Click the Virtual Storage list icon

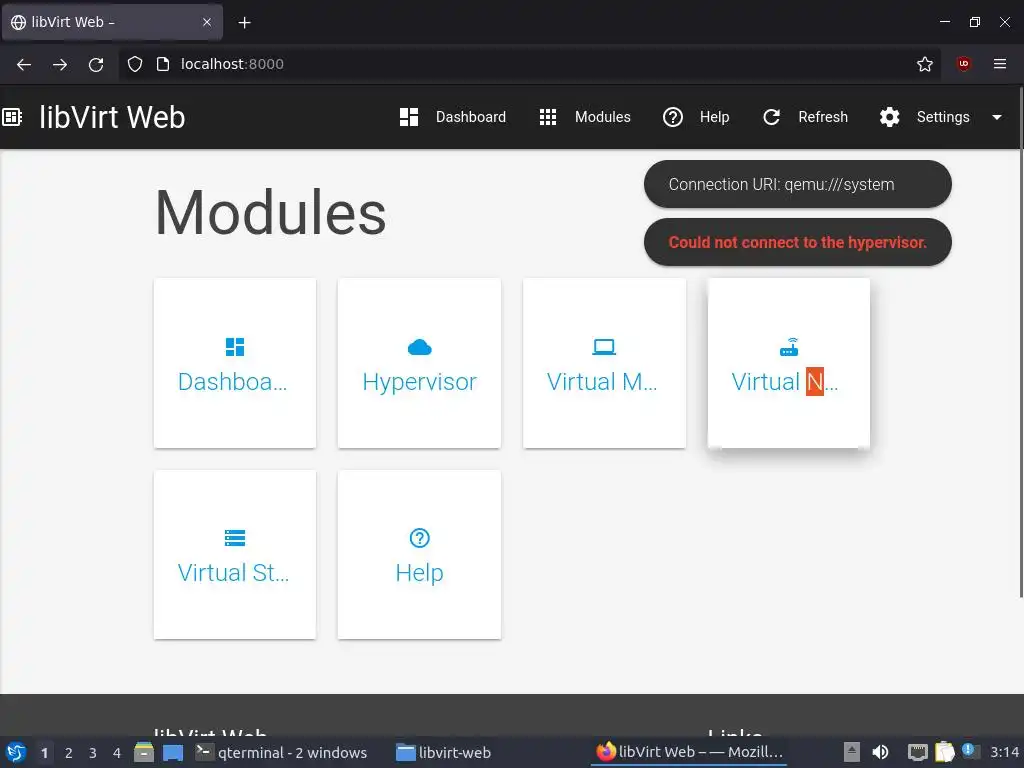point(235,537)
